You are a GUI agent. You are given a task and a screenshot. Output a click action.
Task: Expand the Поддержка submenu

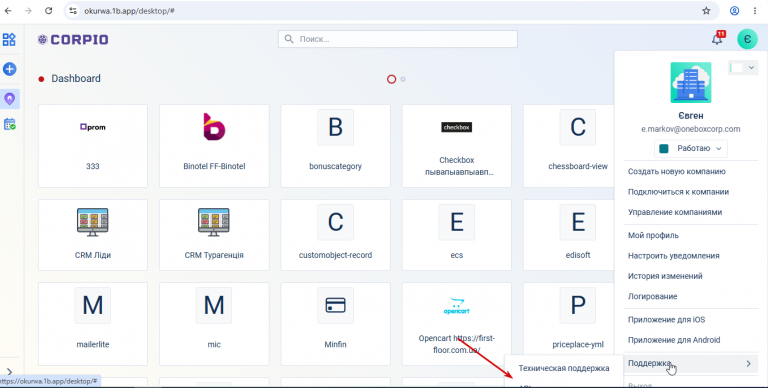tap(691, 364)
